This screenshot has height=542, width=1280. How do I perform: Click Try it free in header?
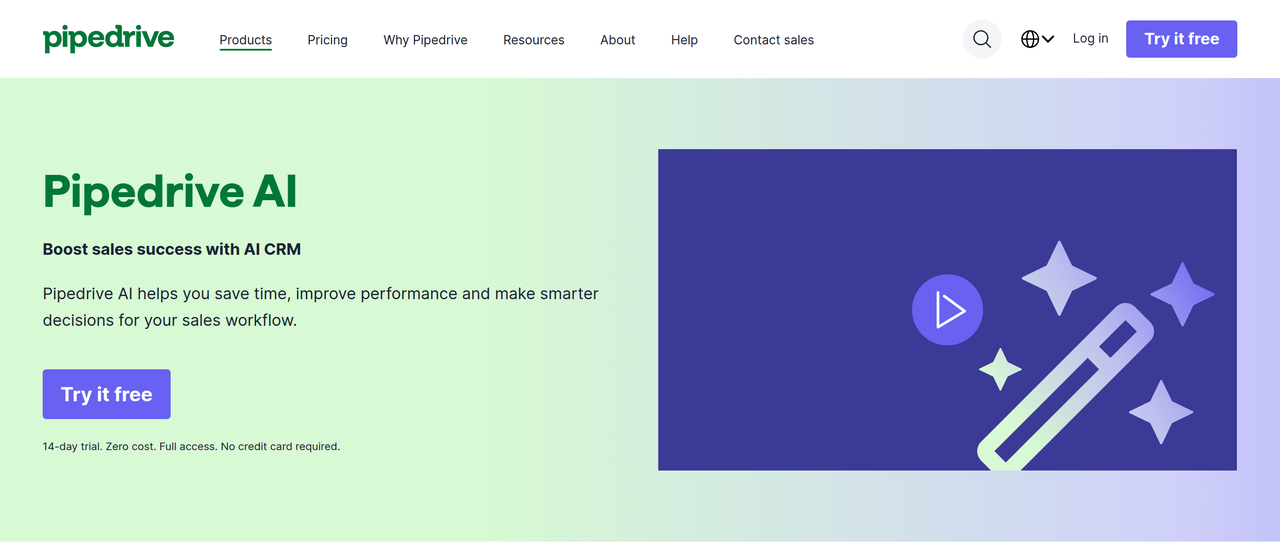1181,39
